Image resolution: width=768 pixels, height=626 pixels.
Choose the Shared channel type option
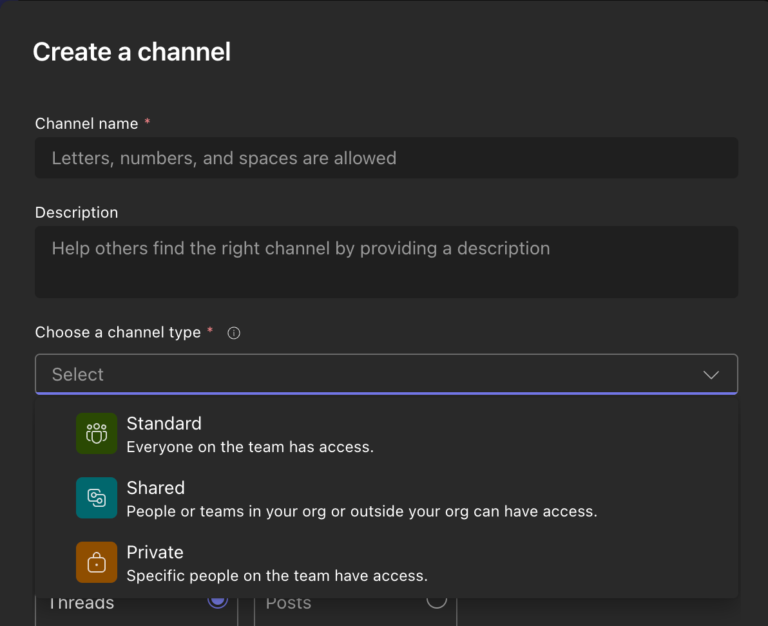(x=386, y=498)
